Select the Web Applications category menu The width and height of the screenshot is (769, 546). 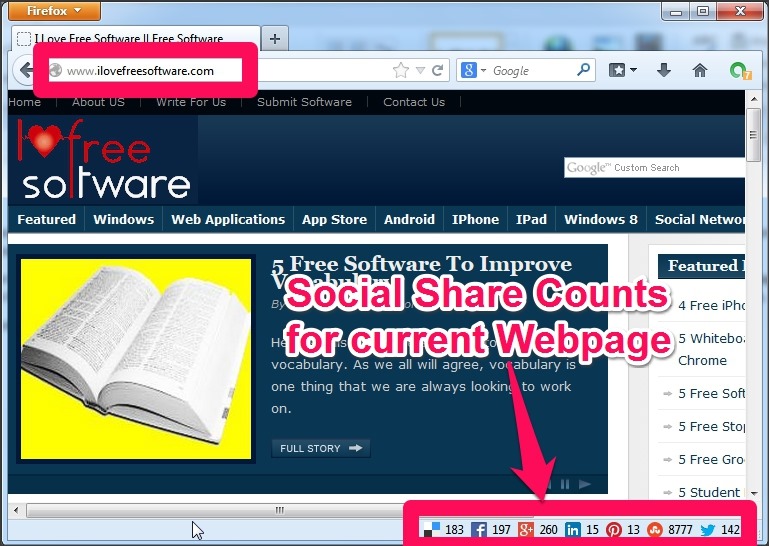coord(228,219)
